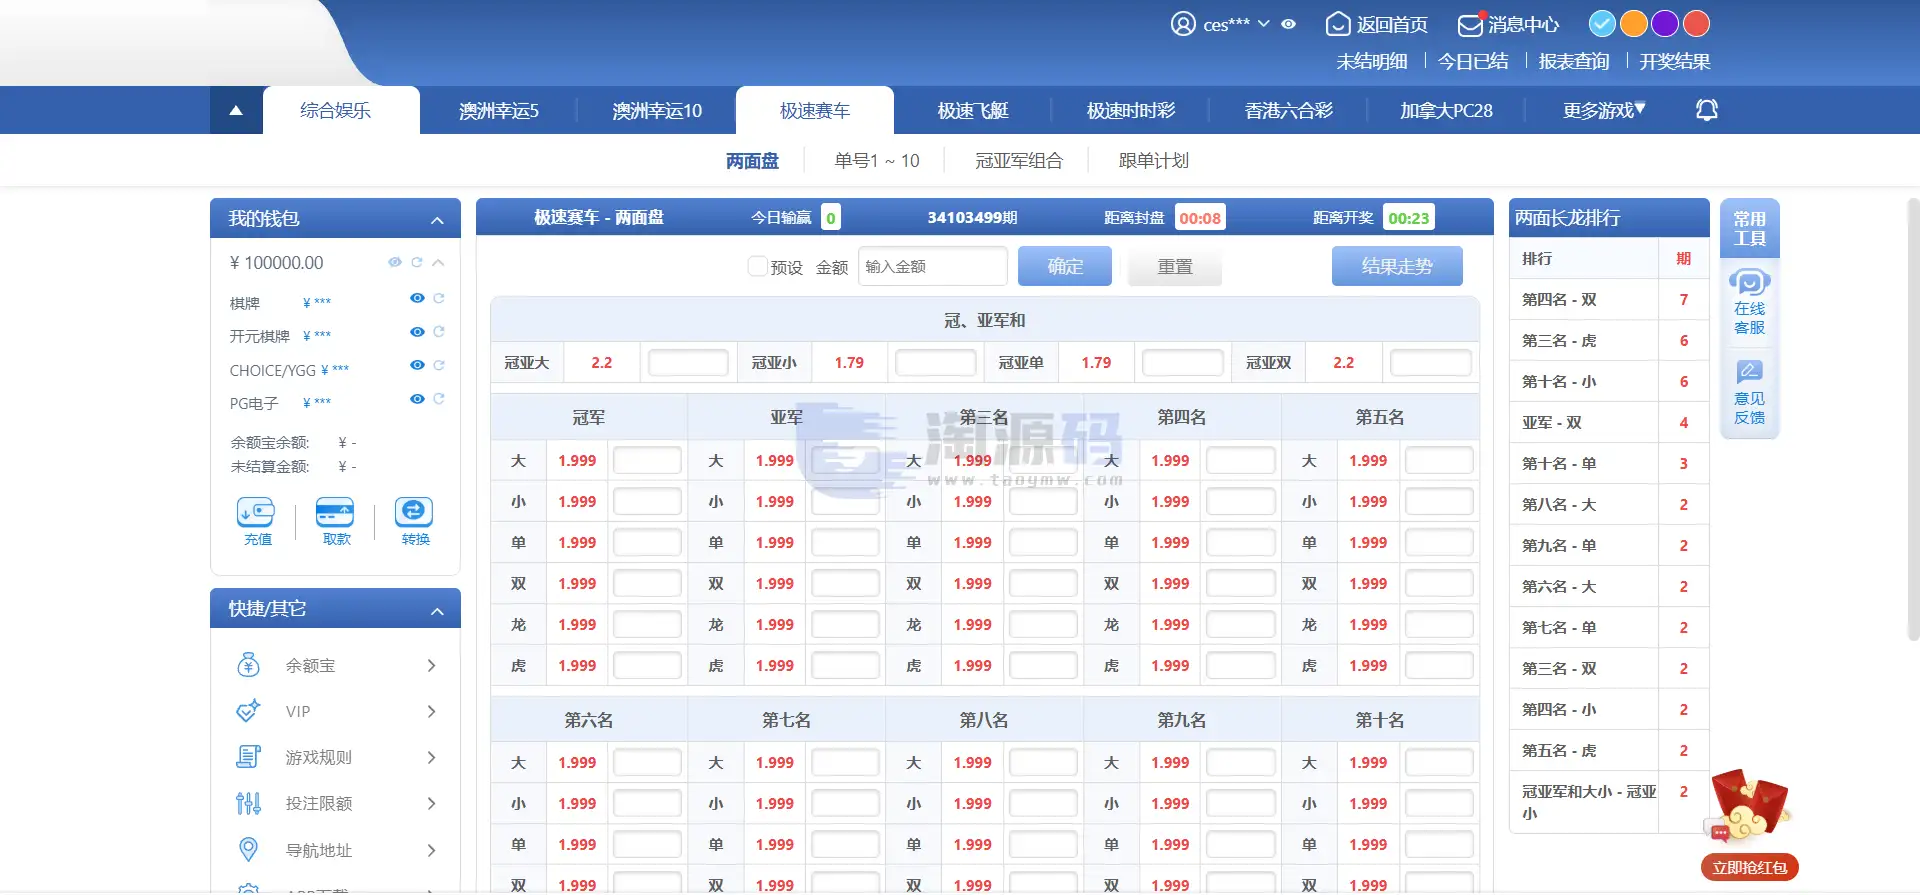This screenshot has height=895, width=1920.
Task: Collapse the 快捷/其它 panel
Action: [x=437, y=611]
